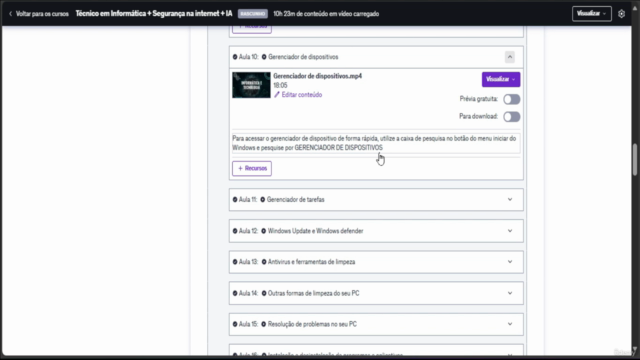Image resolution: width=640 pixels, height=360 pixels.
Task: Click the RASCUNHO status badge
Action: [253, 14]
